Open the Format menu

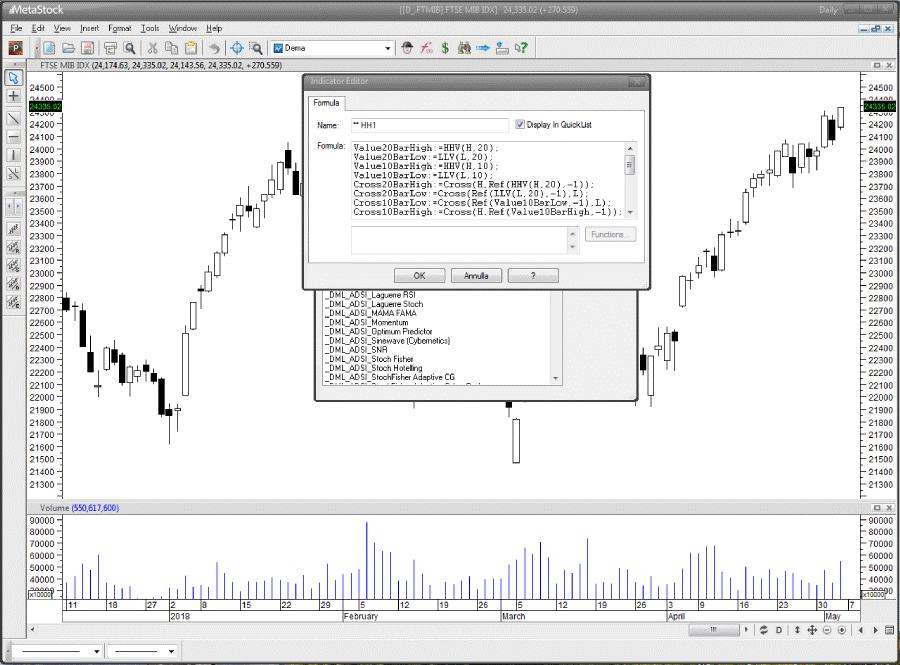pos(119,28)
